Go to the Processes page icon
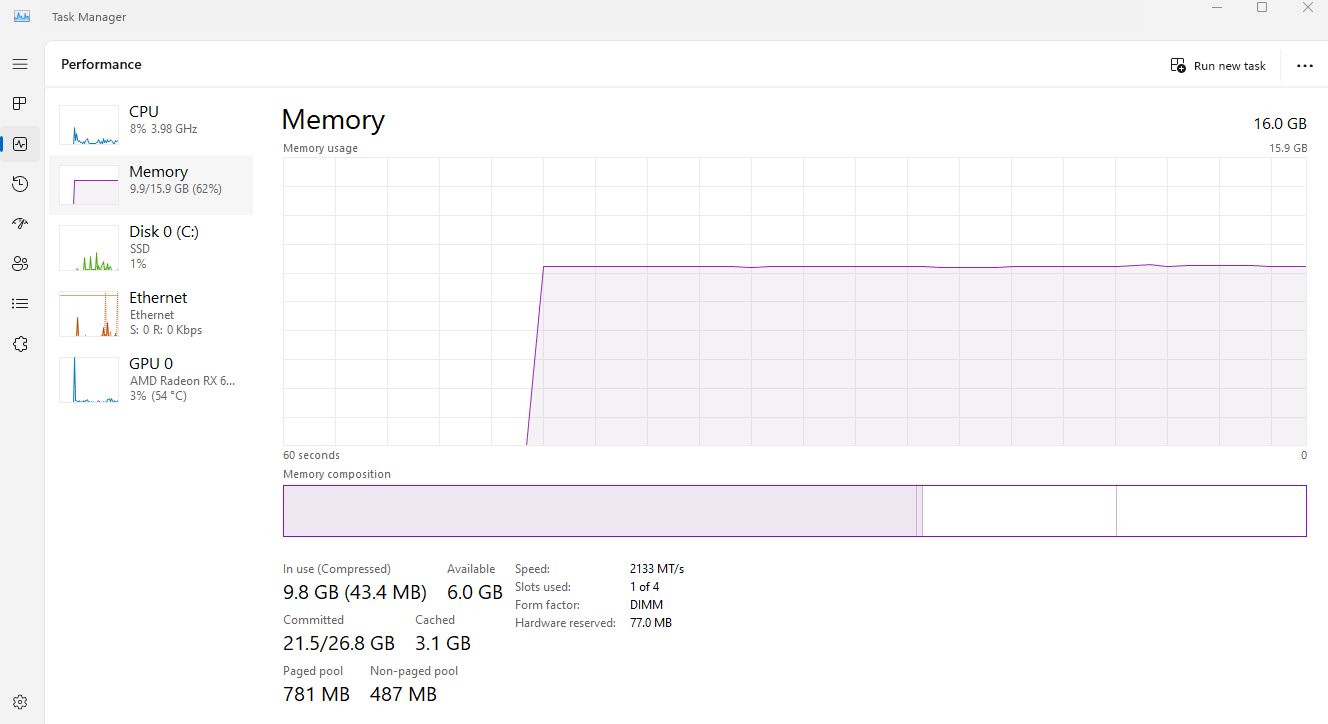Screen dimensions: 1328x724 20,104
